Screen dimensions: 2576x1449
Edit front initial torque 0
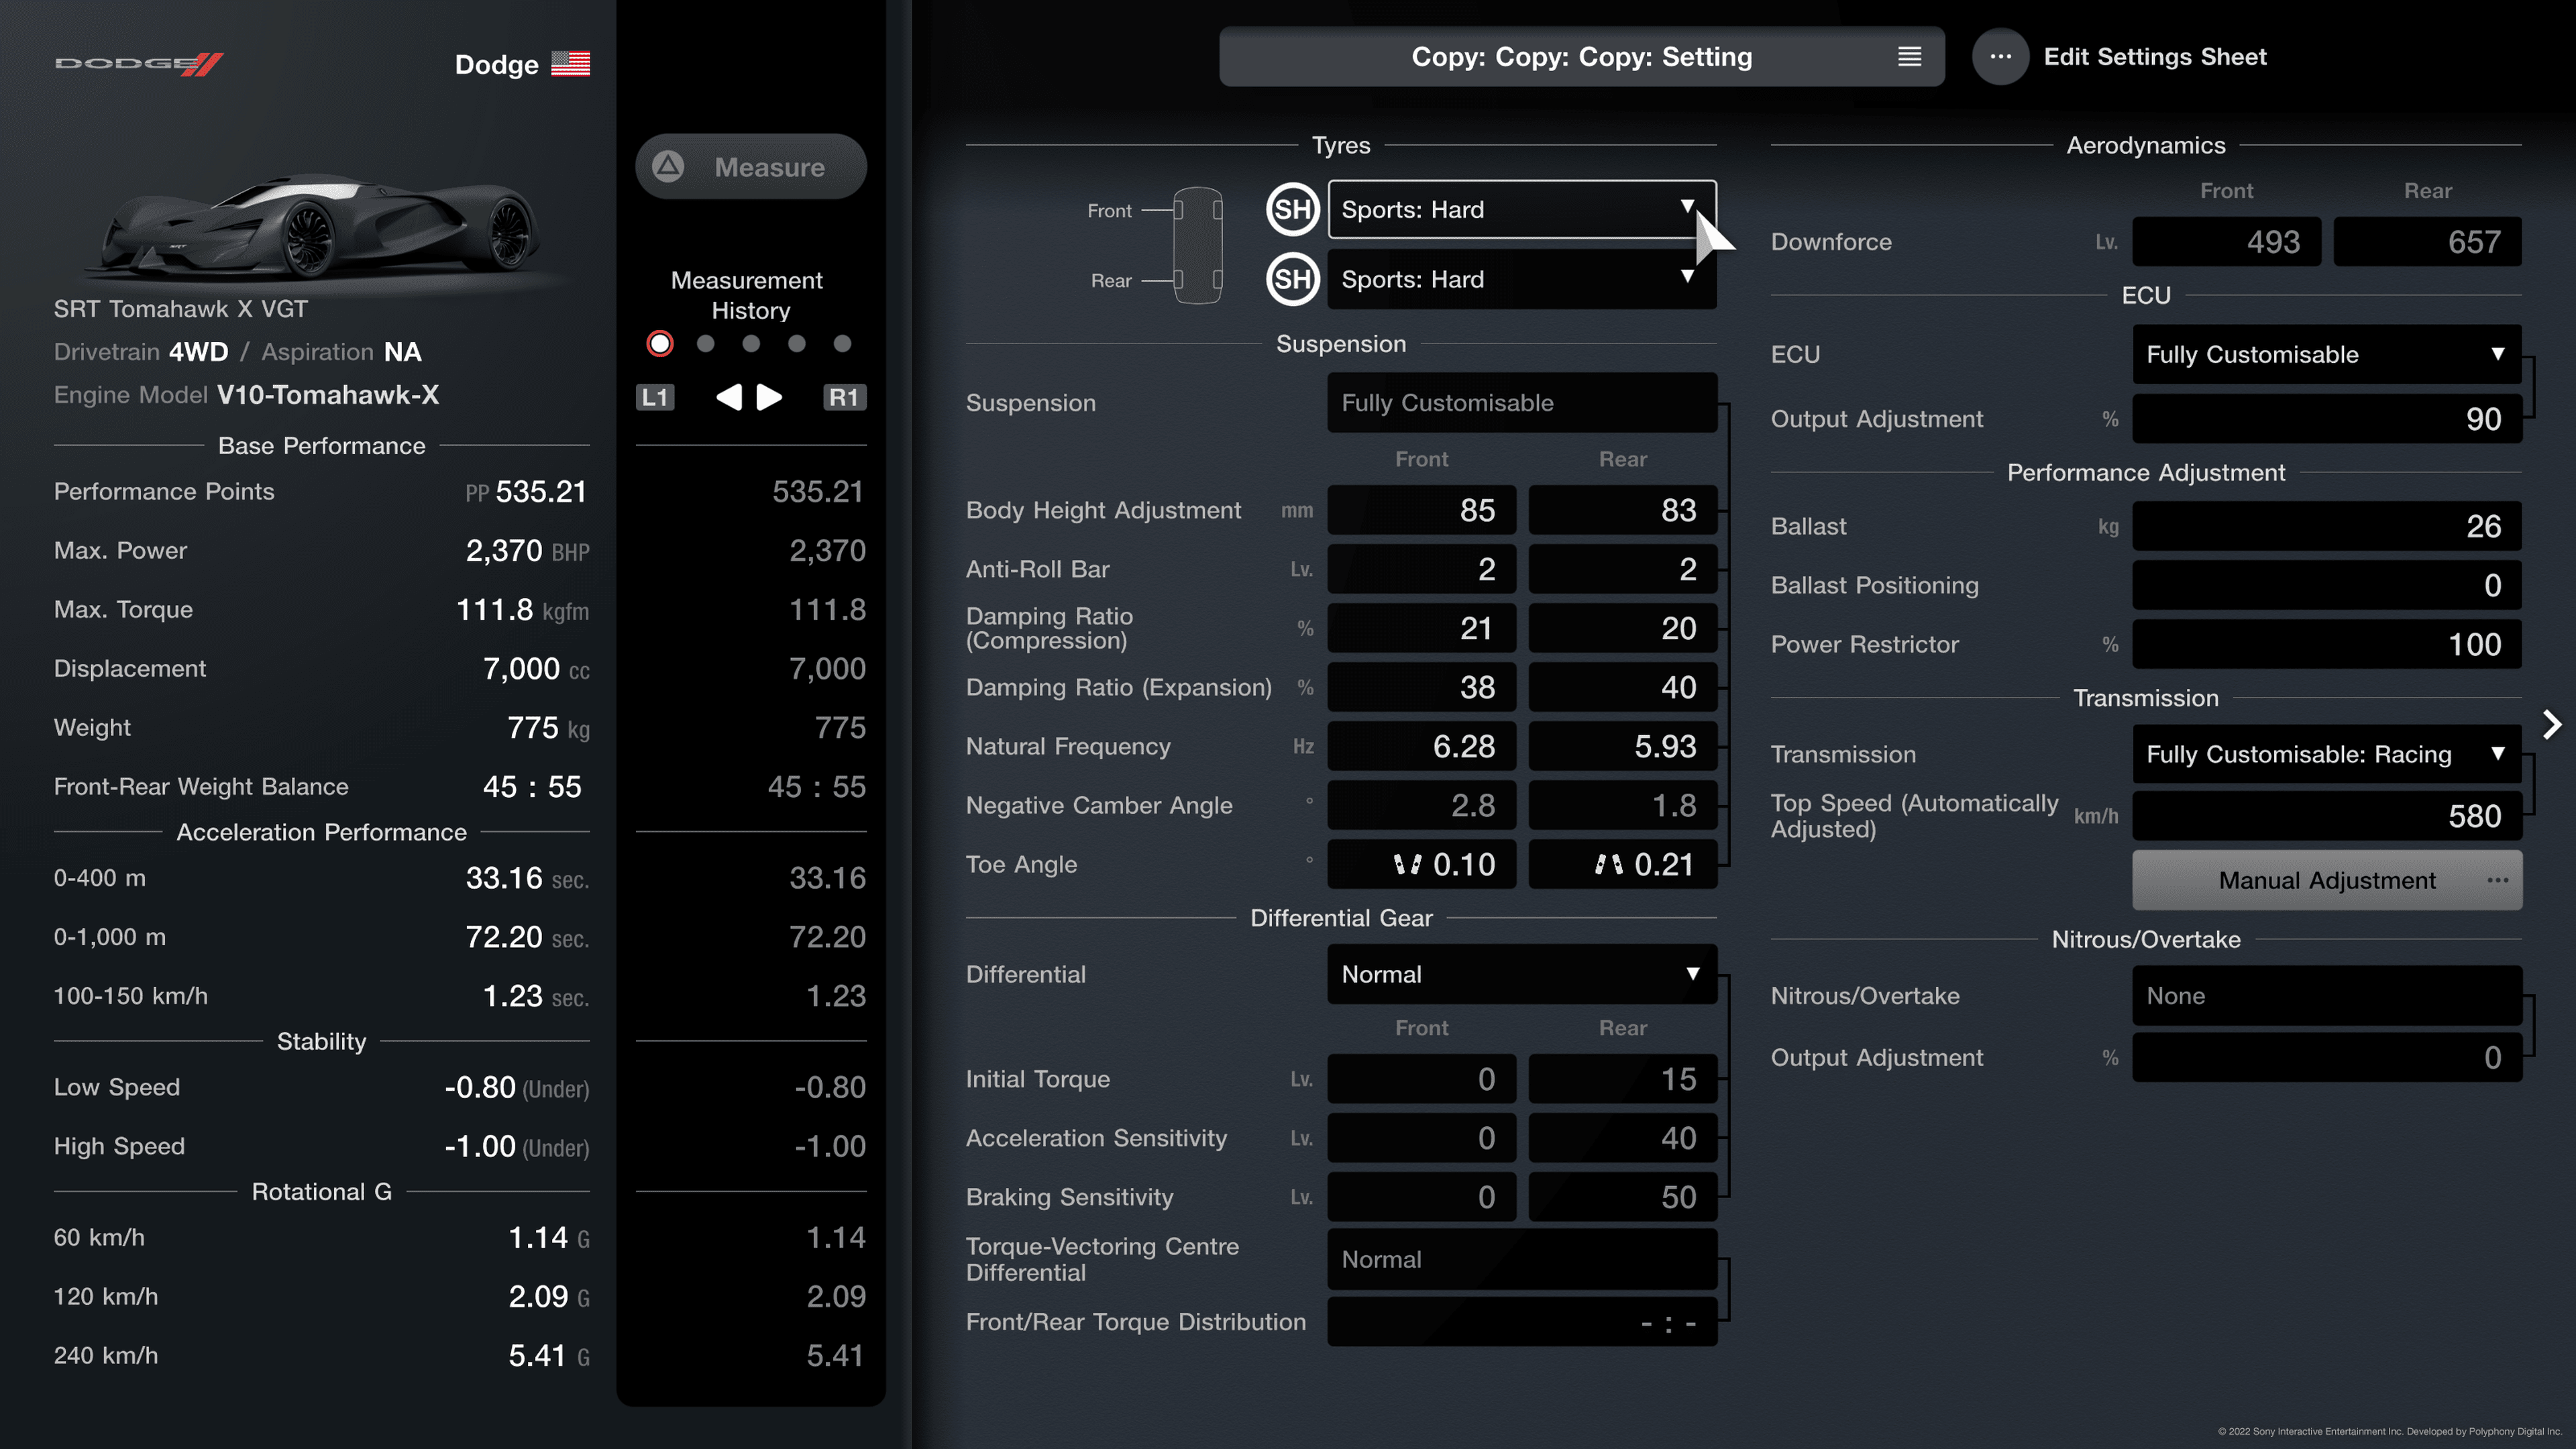coord(1421,1079)
